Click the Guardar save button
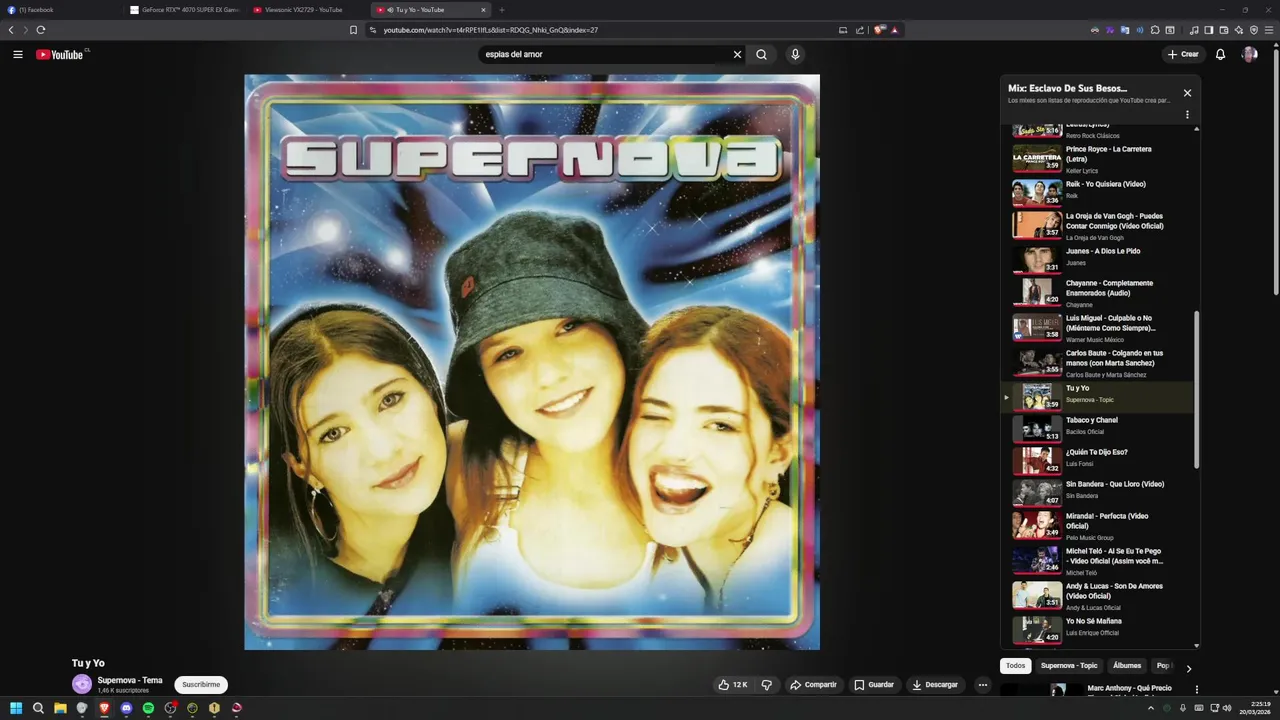This screenshot has height=720, width=1280. tap(874, 685)
